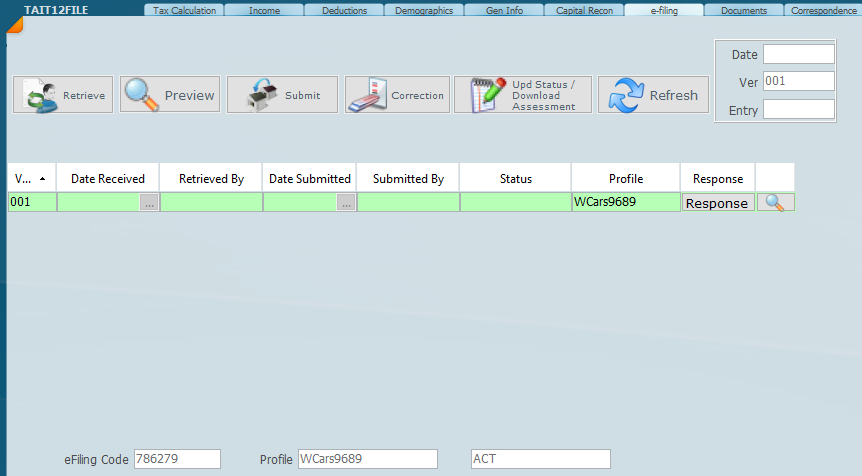The image size is (862, 476).
Task: Click the Date input field
Action: pos(798,54)
